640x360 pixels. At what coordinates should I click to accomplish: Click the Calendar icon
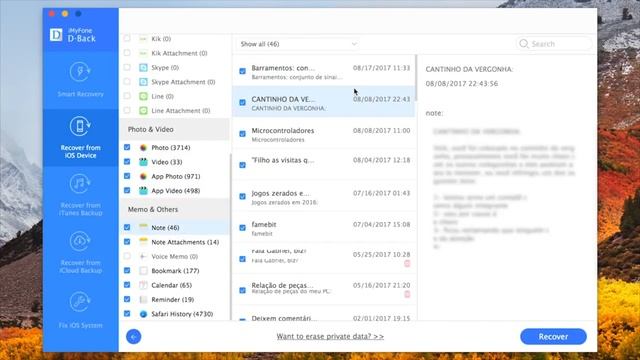[x=143, y=285]
